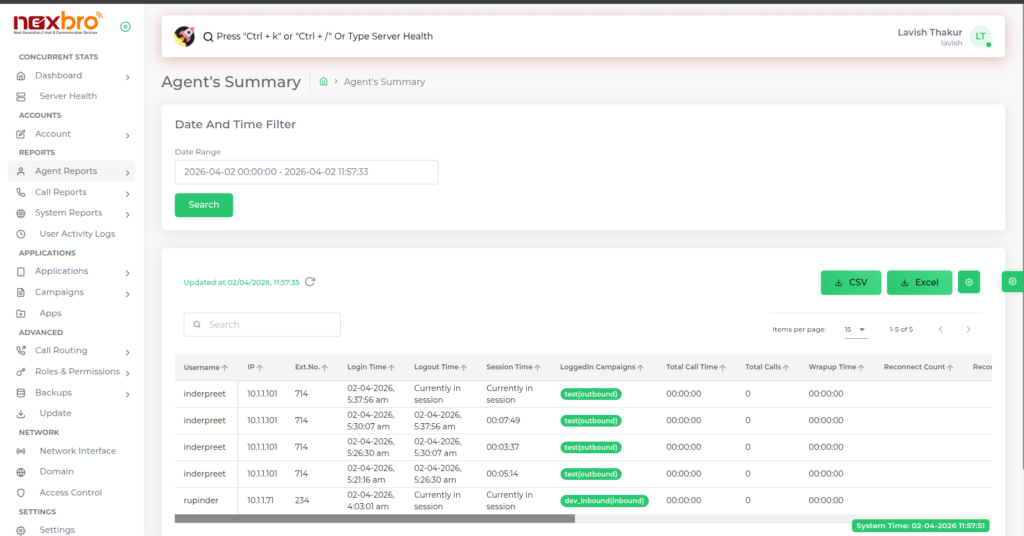This screenshot has height=536, width=1024.
Task: Go to next page arrow in pagination
Action: click(x=968, y=329)
